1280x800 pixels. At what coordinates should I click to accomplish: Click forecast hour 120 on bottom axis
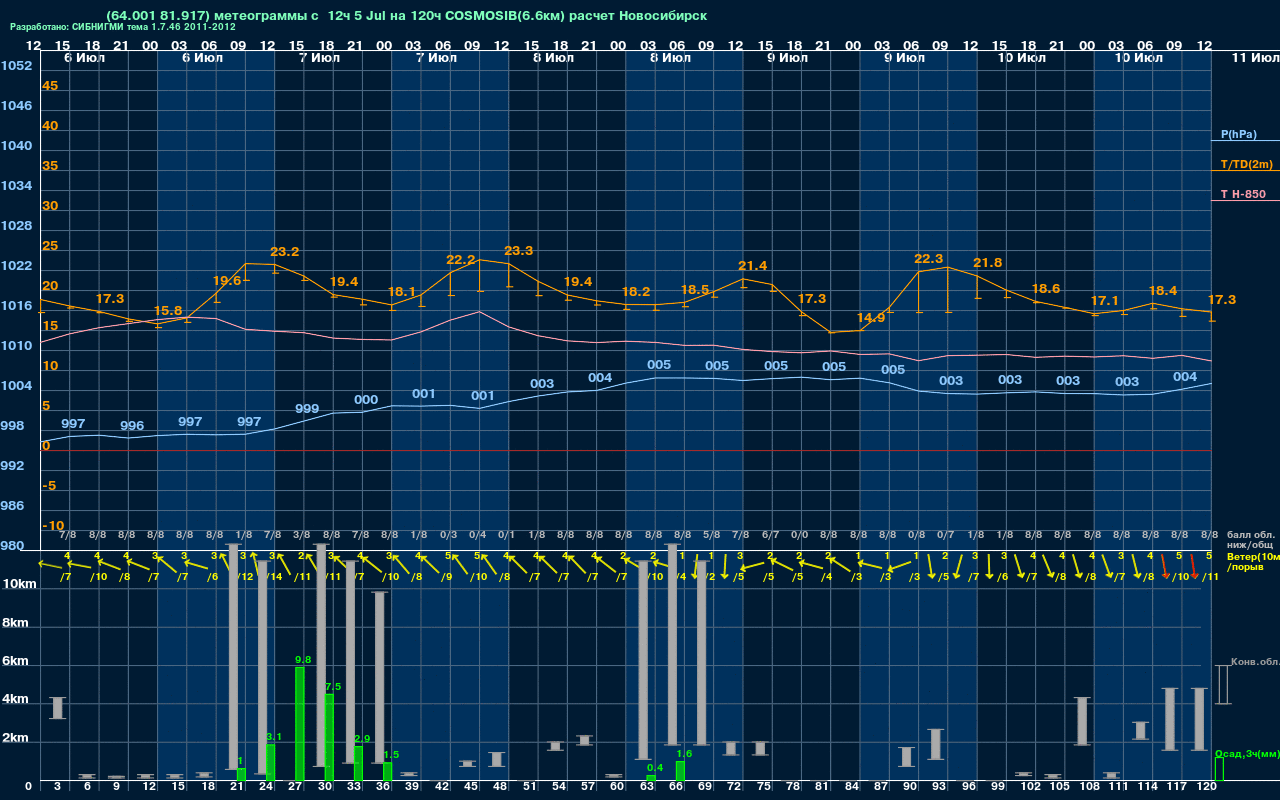[1207, 787]
